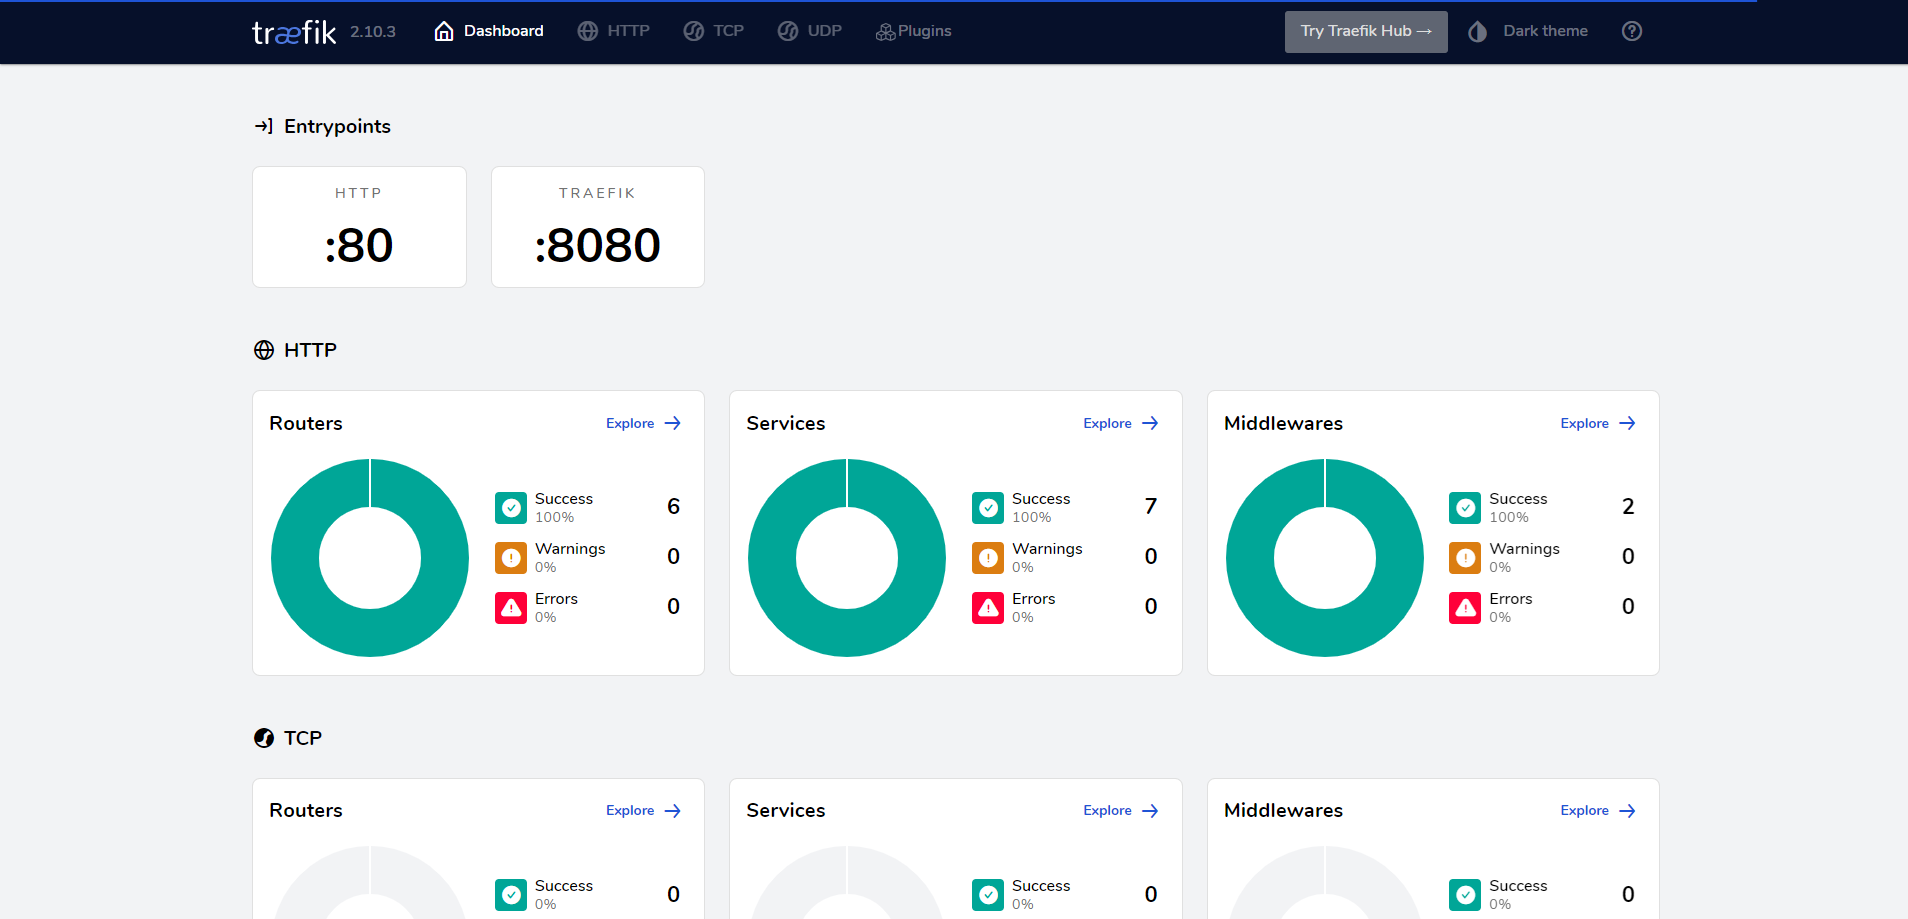Switch to the TCP nav tab

714,31
